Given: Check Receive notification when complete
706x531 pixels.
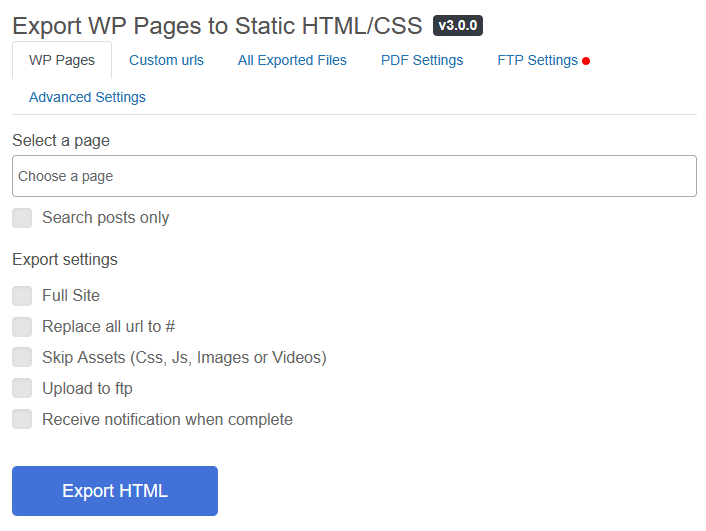Looking at the screenshot, I should click(22, 419).
